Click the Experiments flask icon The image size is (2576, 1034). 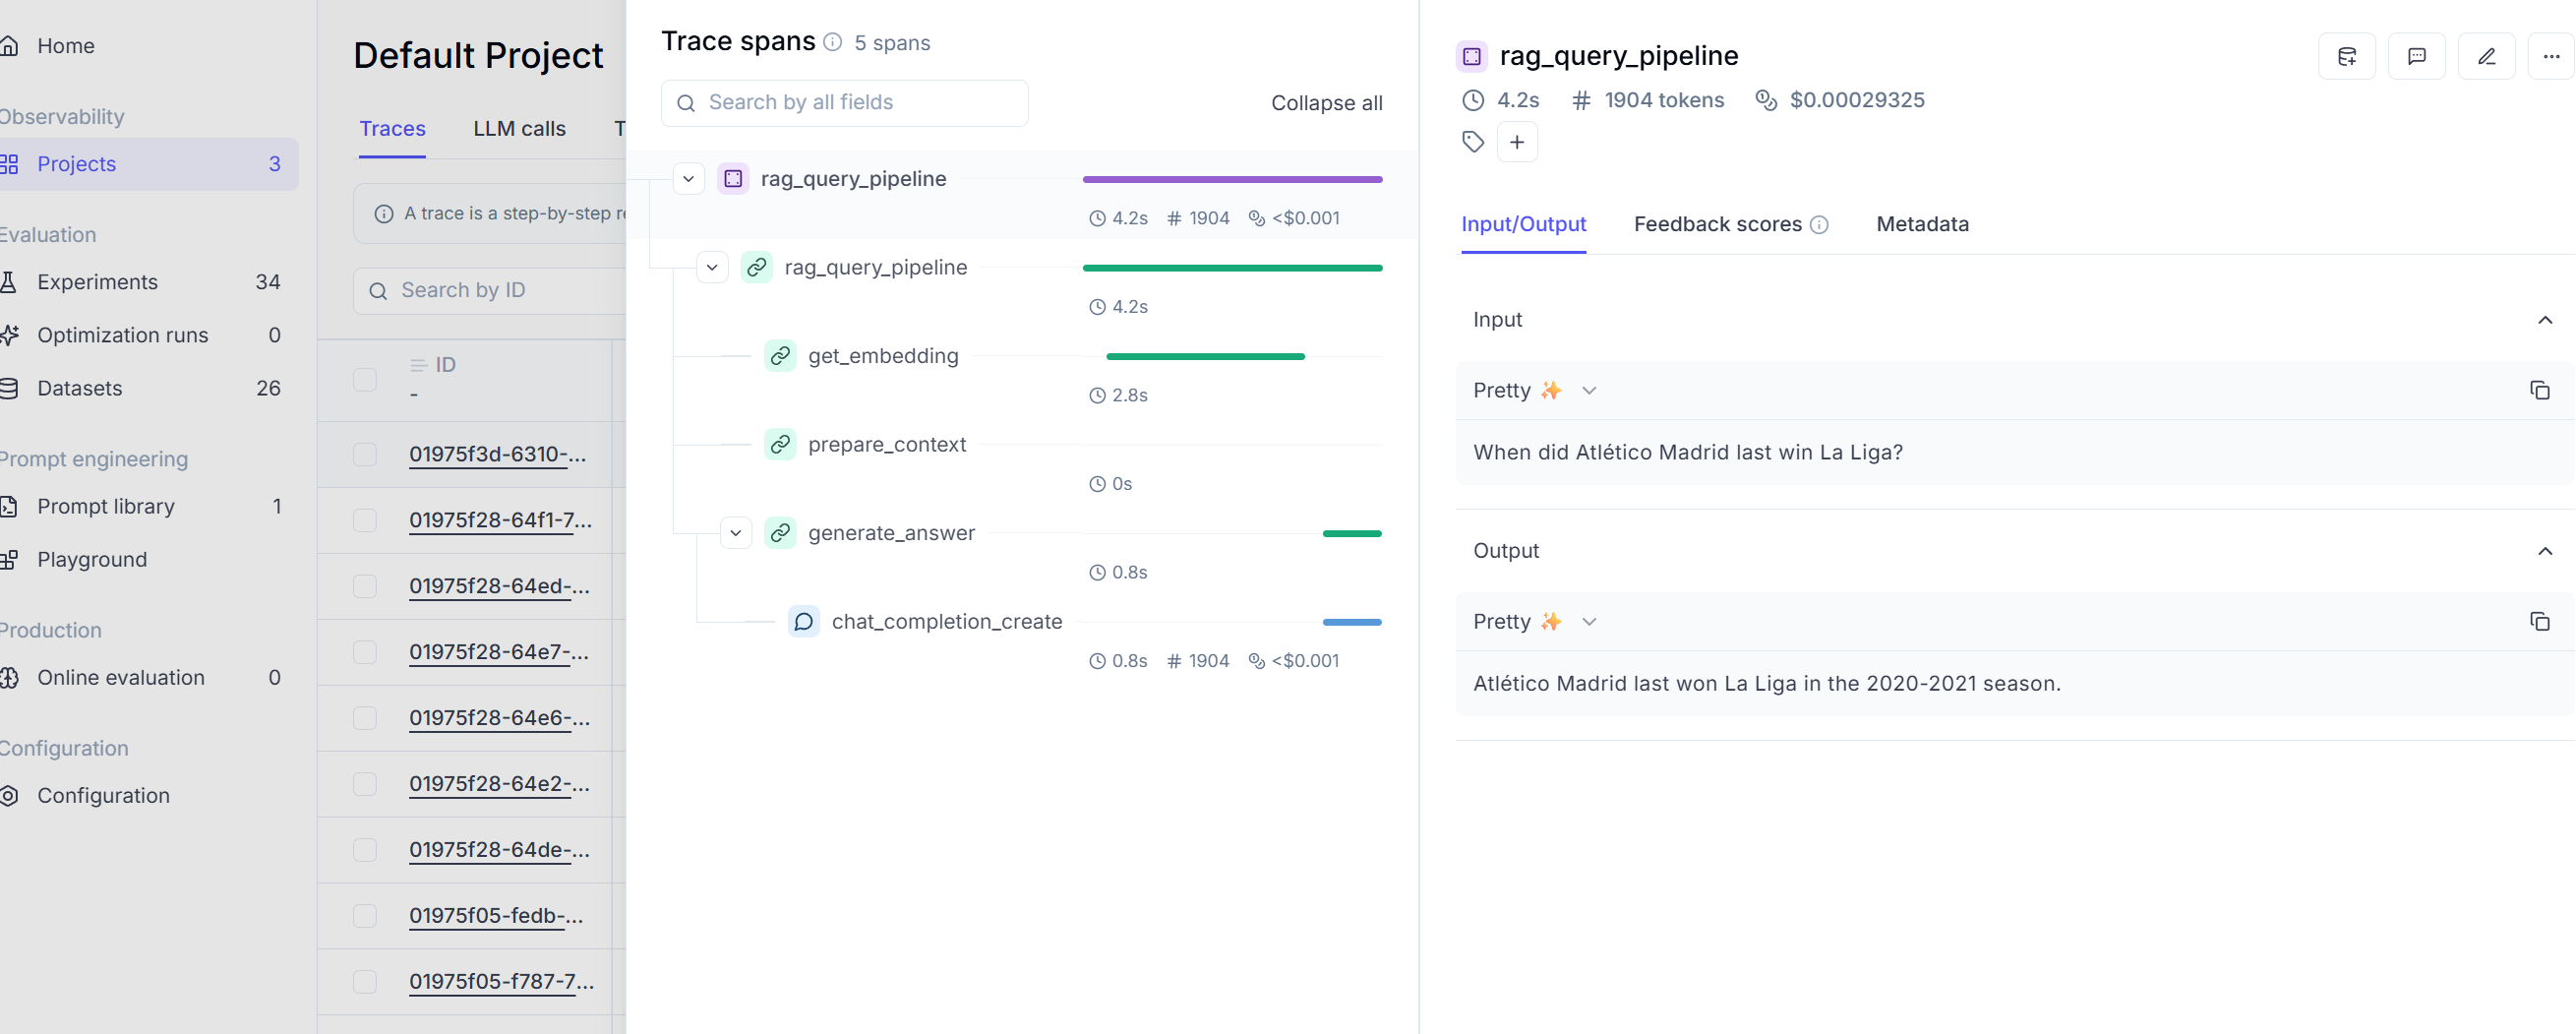9,282
